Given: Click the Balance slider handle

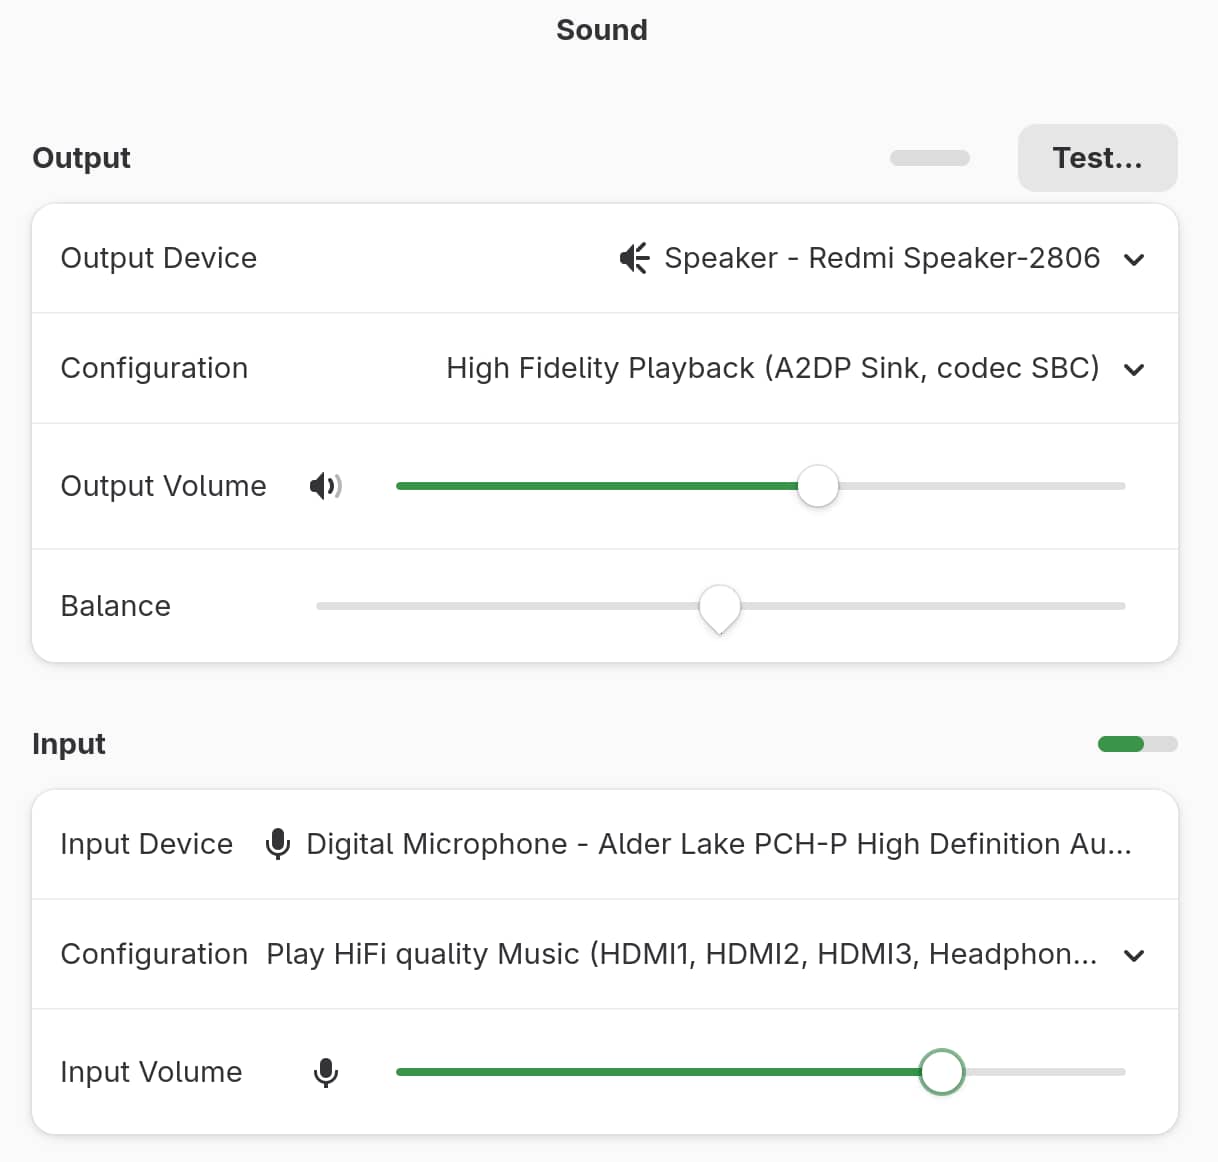Looking at the screenshot, I should (720, 607).
